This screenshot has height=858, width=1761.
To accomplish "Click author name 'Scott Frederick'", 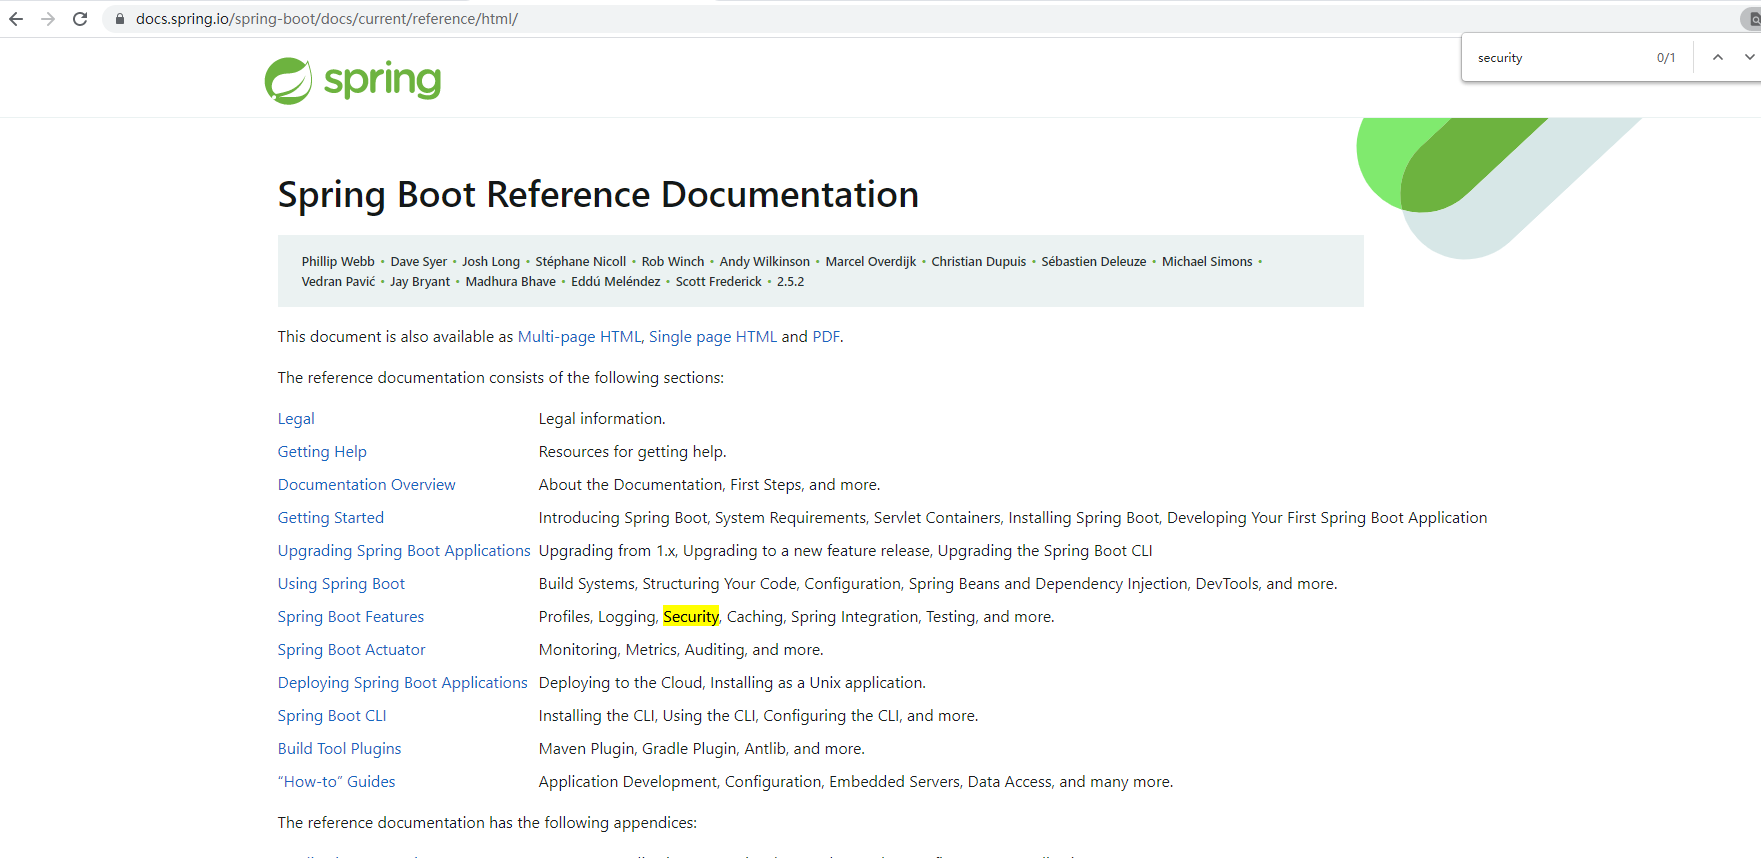I will pyautogui.click(x=719, y=282).
